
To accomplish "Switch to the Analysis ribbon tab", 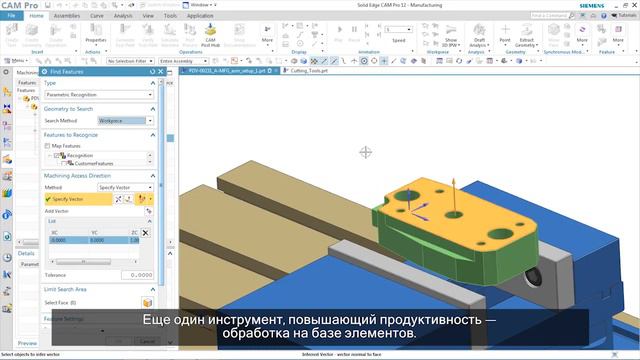I will tap(123, 16).
